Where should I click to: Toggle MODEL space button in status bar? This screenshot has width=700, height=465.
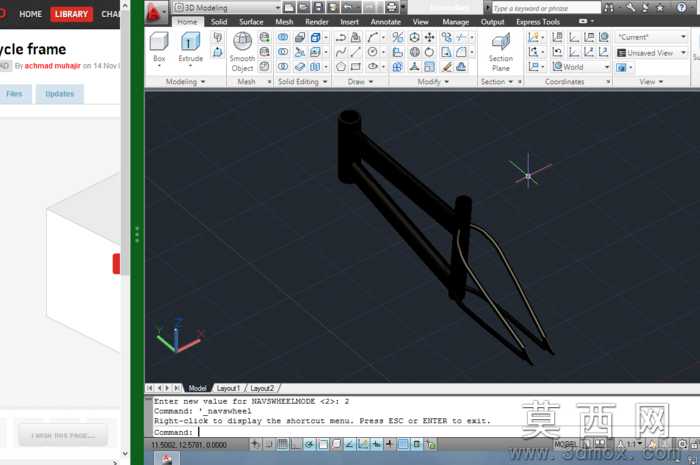point(565,444)
